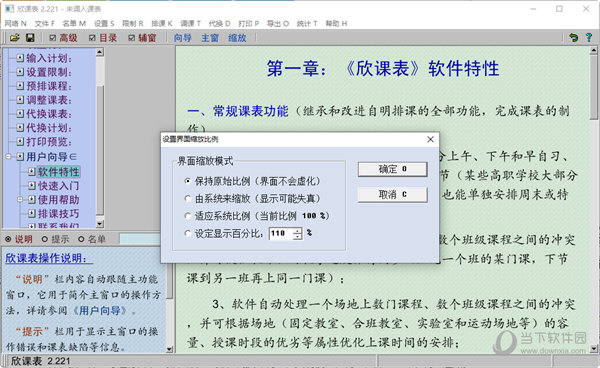Click the question mark help icon
The width and height of the screenshot is (600, 368).
click(589, 37)
